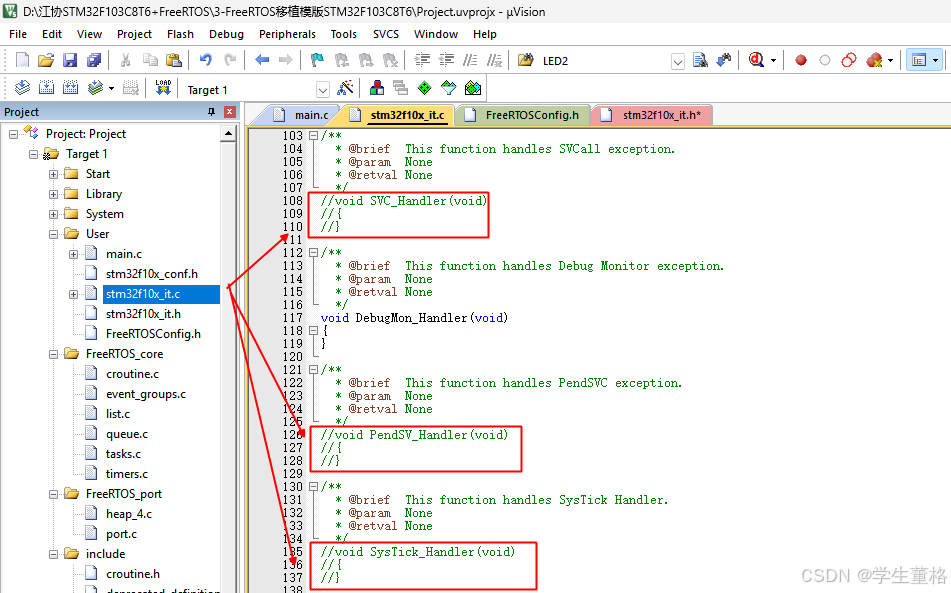Pin the Project panel
This screenshot has width=951, height=593.
coord(211,112)
